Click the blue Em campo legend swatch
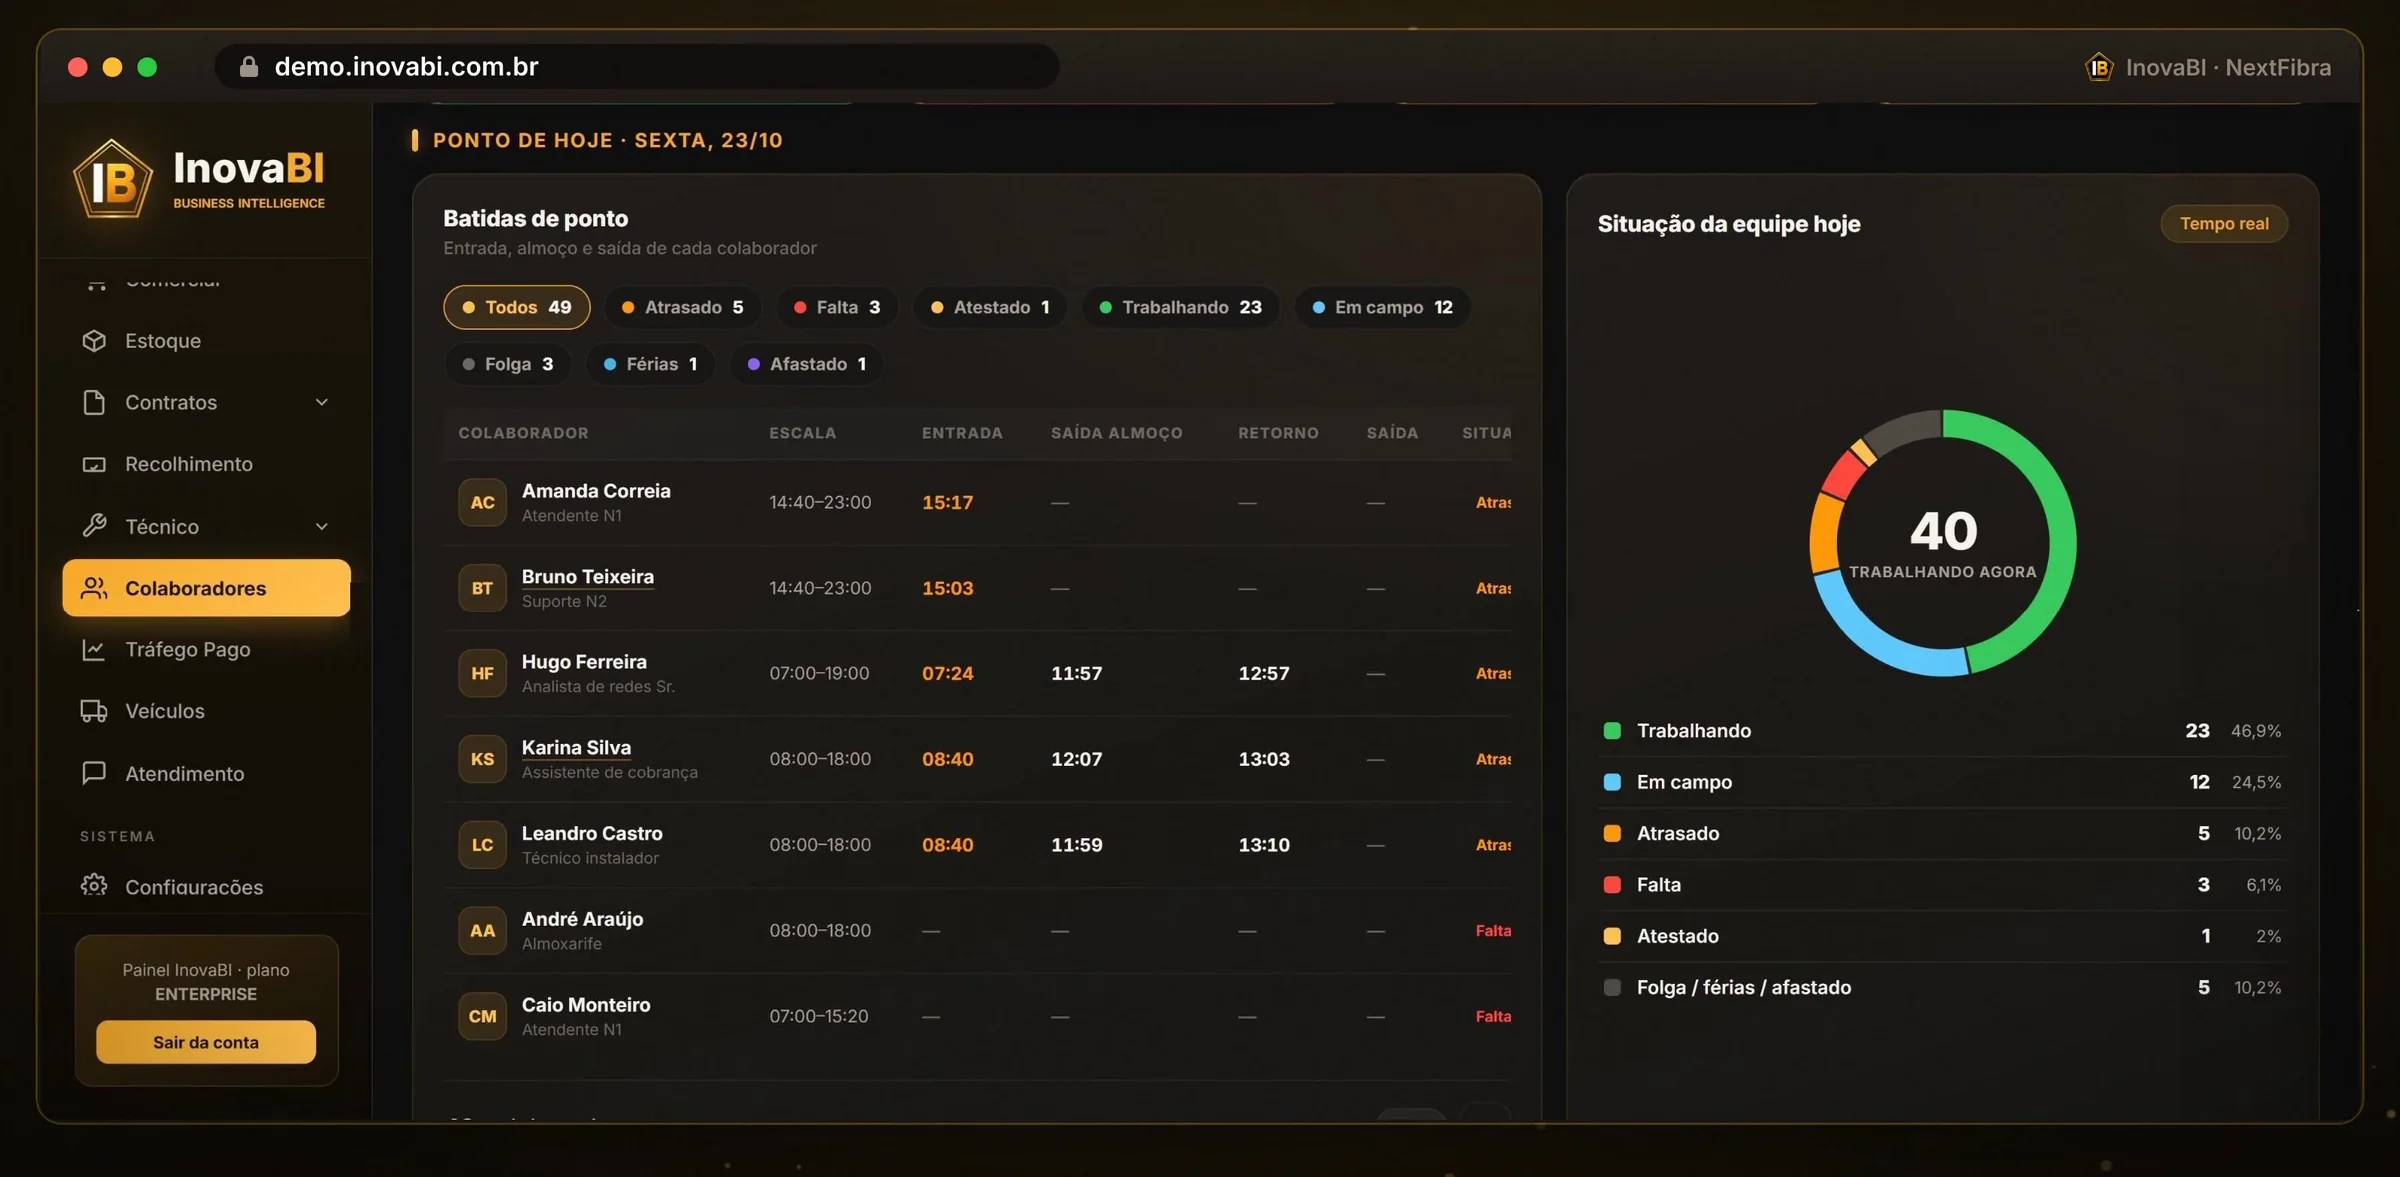 [x=1612, y=782]
